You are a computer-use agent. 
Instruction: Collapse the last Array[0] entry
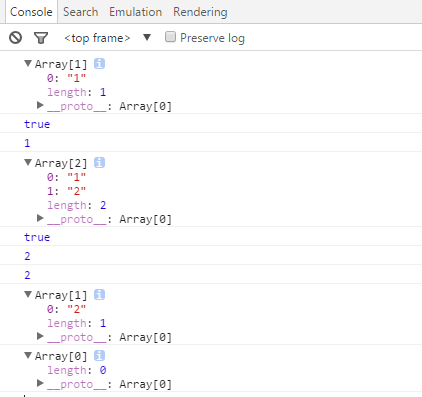click(28, 355)
